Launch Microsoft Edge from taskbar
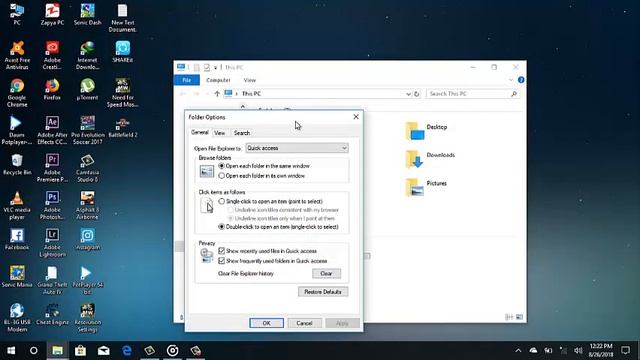Screen dimensions: 640x360 (x=127, y=350)
